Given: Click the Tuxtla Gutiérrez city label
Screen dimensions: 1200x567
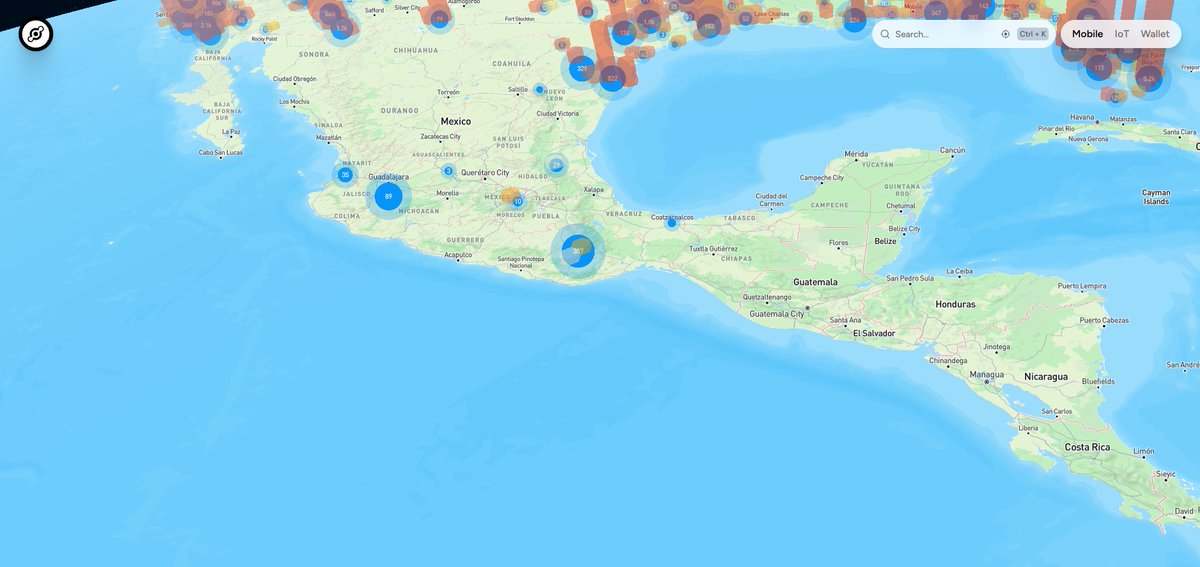Looking at the screenshot, I should tap(713, 248).
